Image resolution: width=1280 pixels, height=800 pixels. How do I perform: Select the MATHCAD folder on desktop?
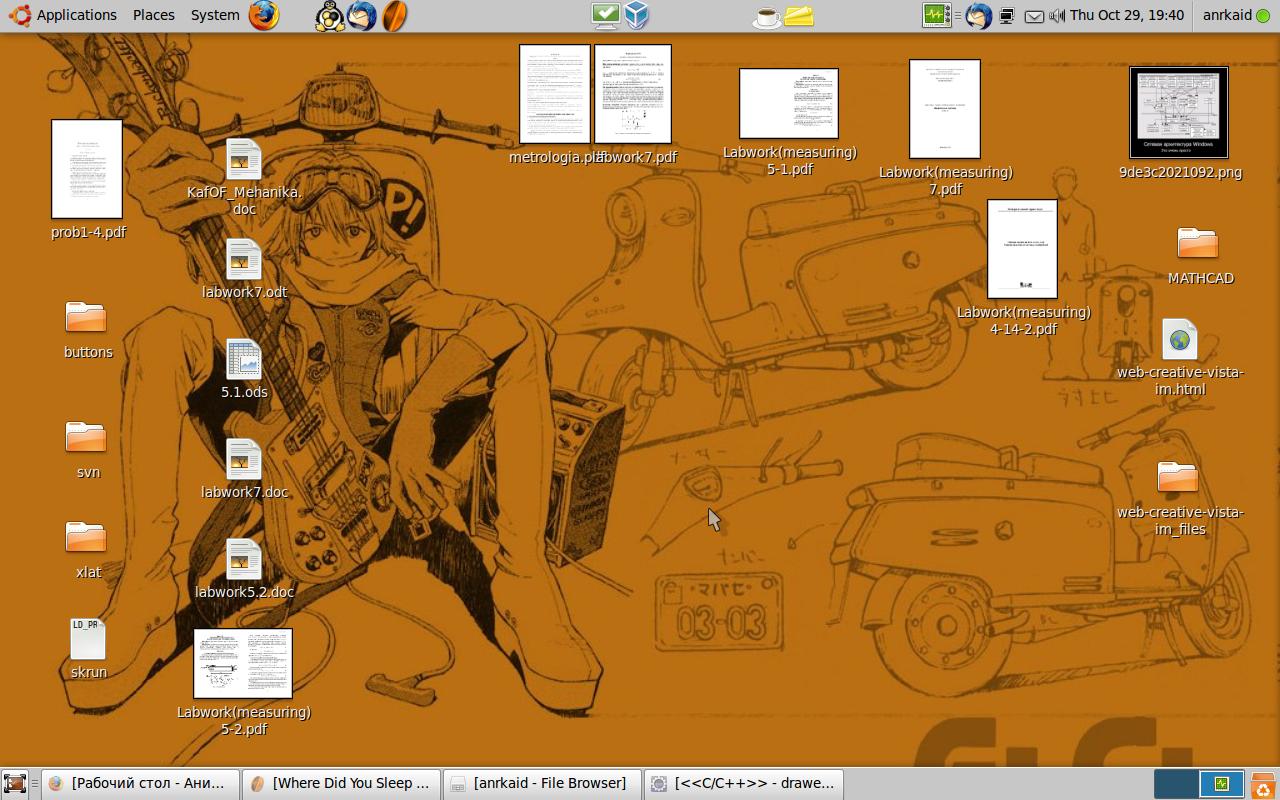click(x=1198, y=243)
